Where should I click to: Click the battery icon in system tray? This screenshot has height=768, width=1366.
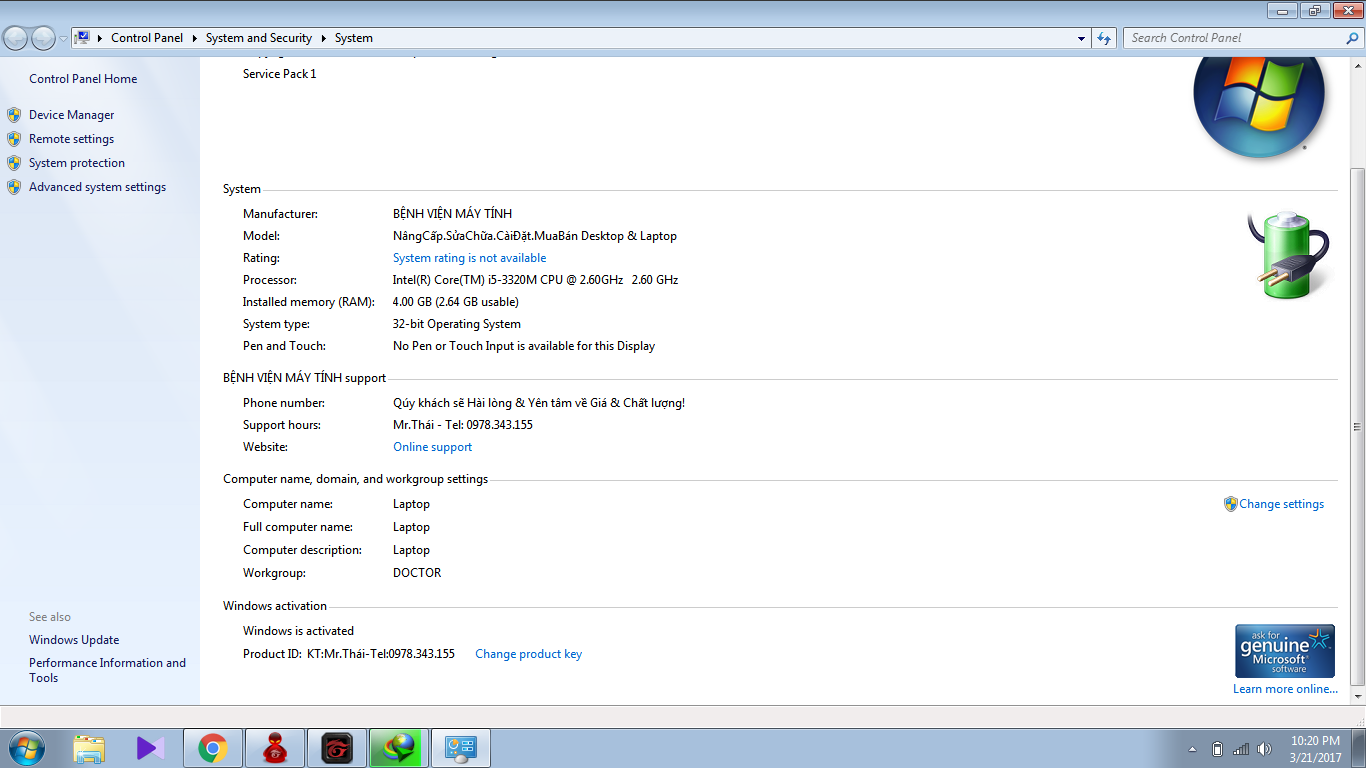(1217, 749)
